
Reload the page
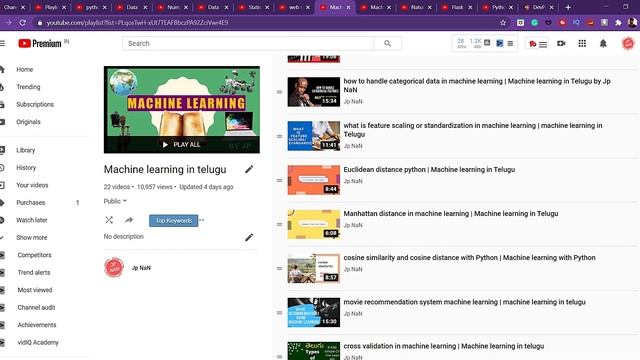click(x=23, y=23)
